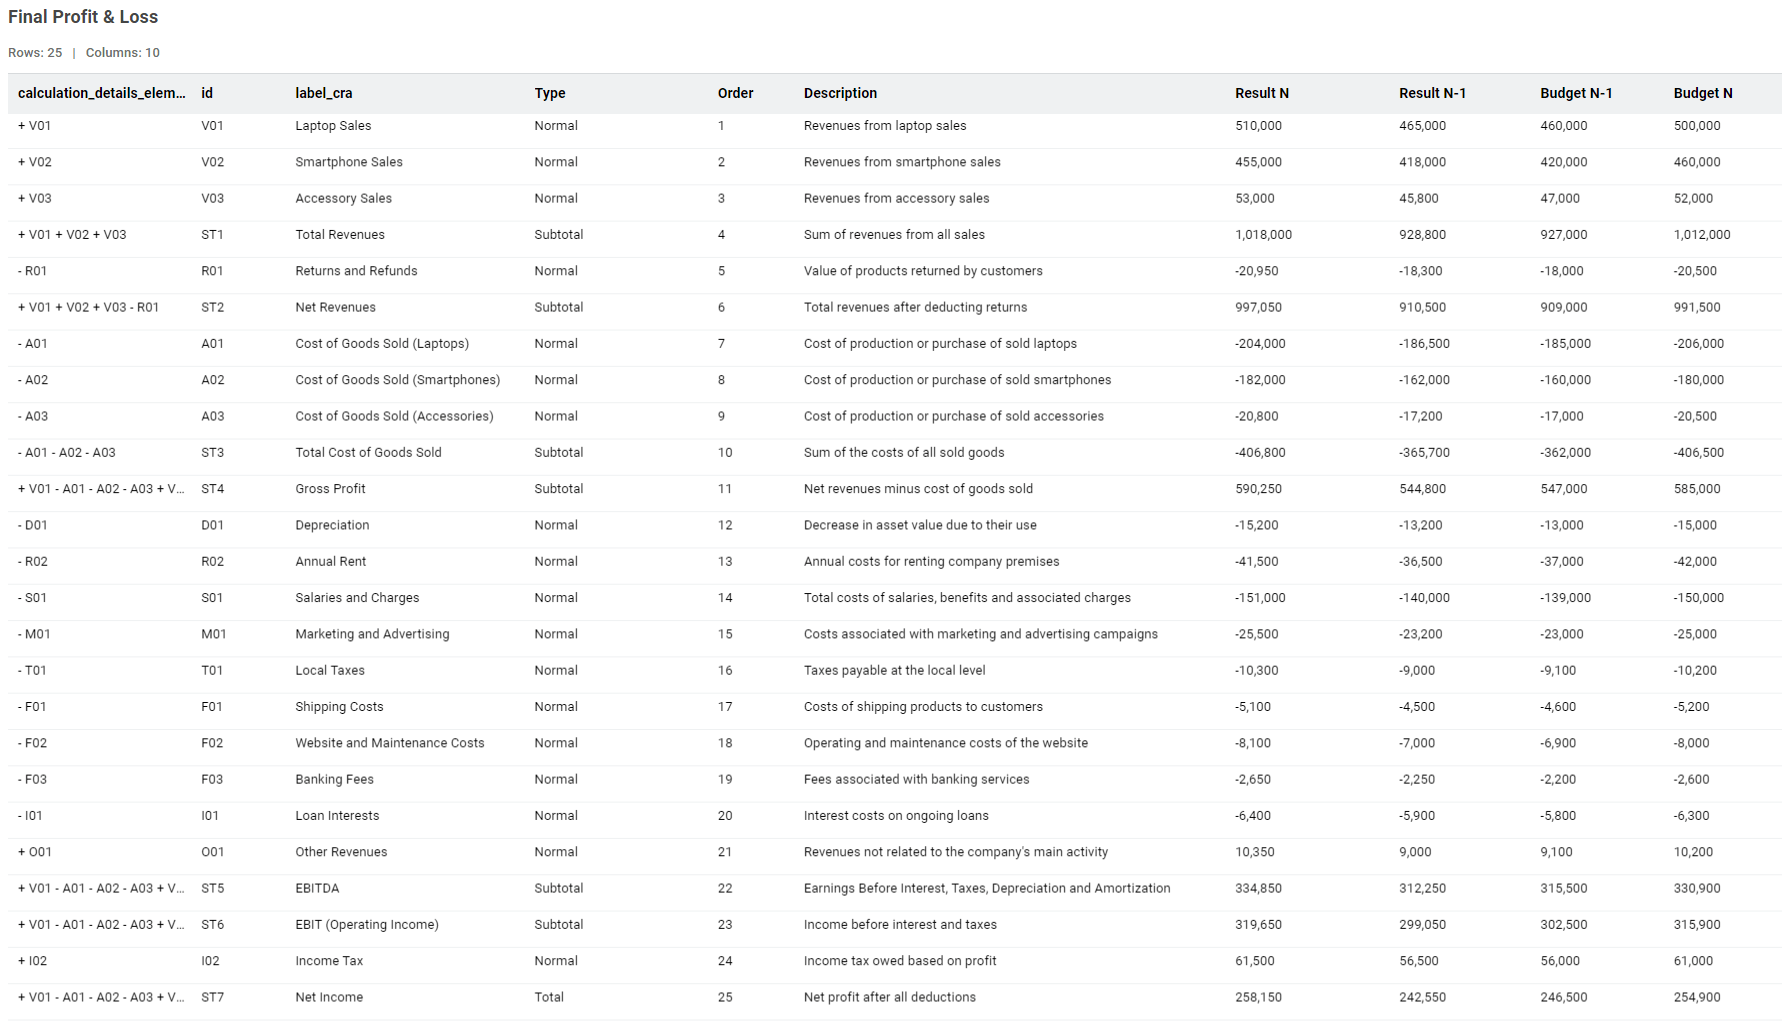Click the Type column header
The width and height of the screenshot is (1782, 1030).
550,93
